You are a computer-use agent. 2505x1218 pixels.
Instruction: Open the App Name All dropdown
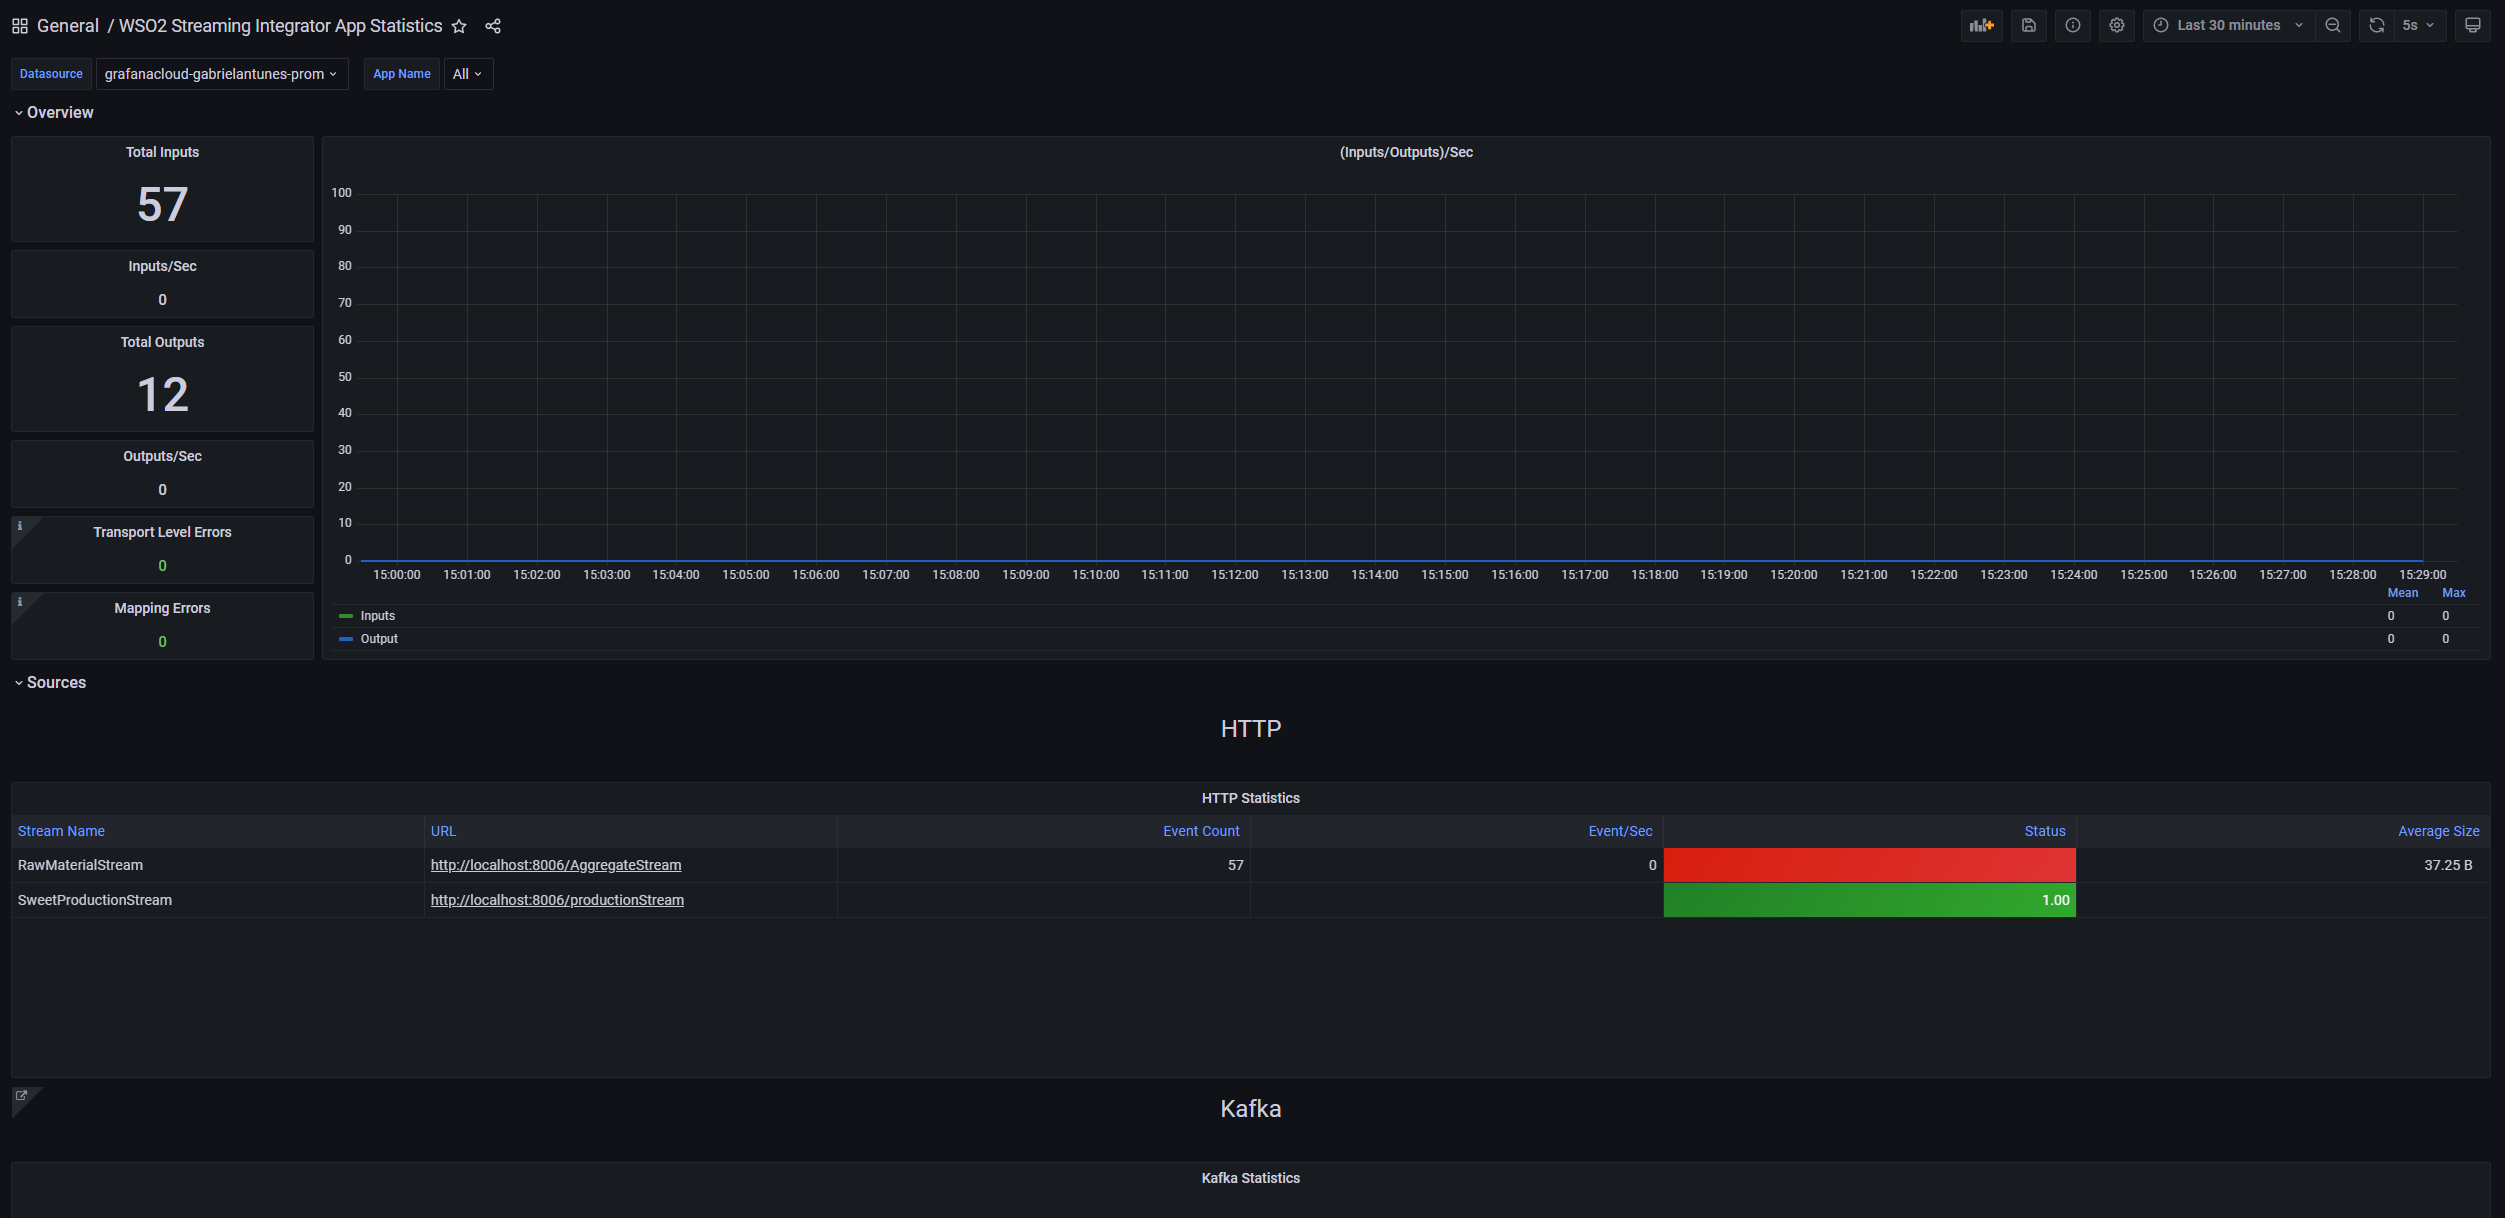tap(467, 74)
